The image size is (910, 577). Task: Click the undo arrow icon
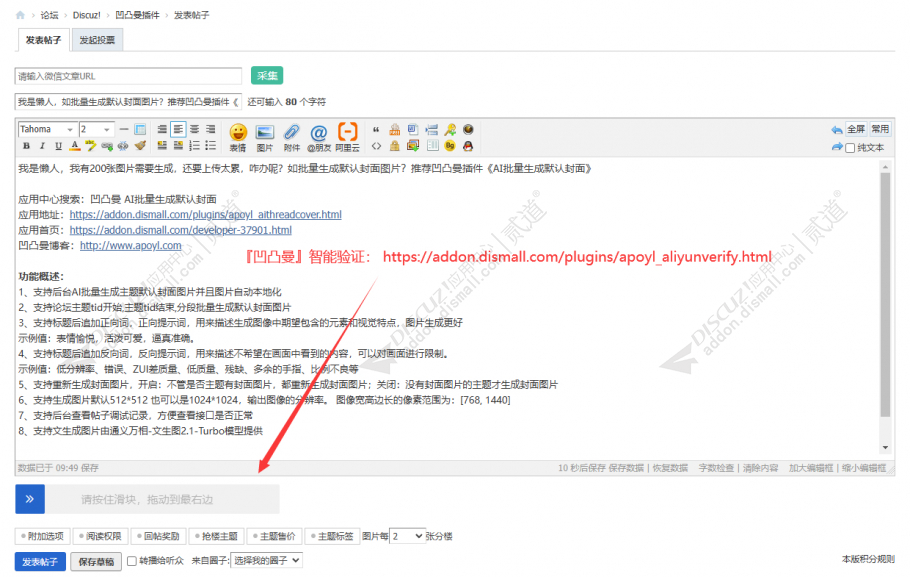click(x=836, y=130)
